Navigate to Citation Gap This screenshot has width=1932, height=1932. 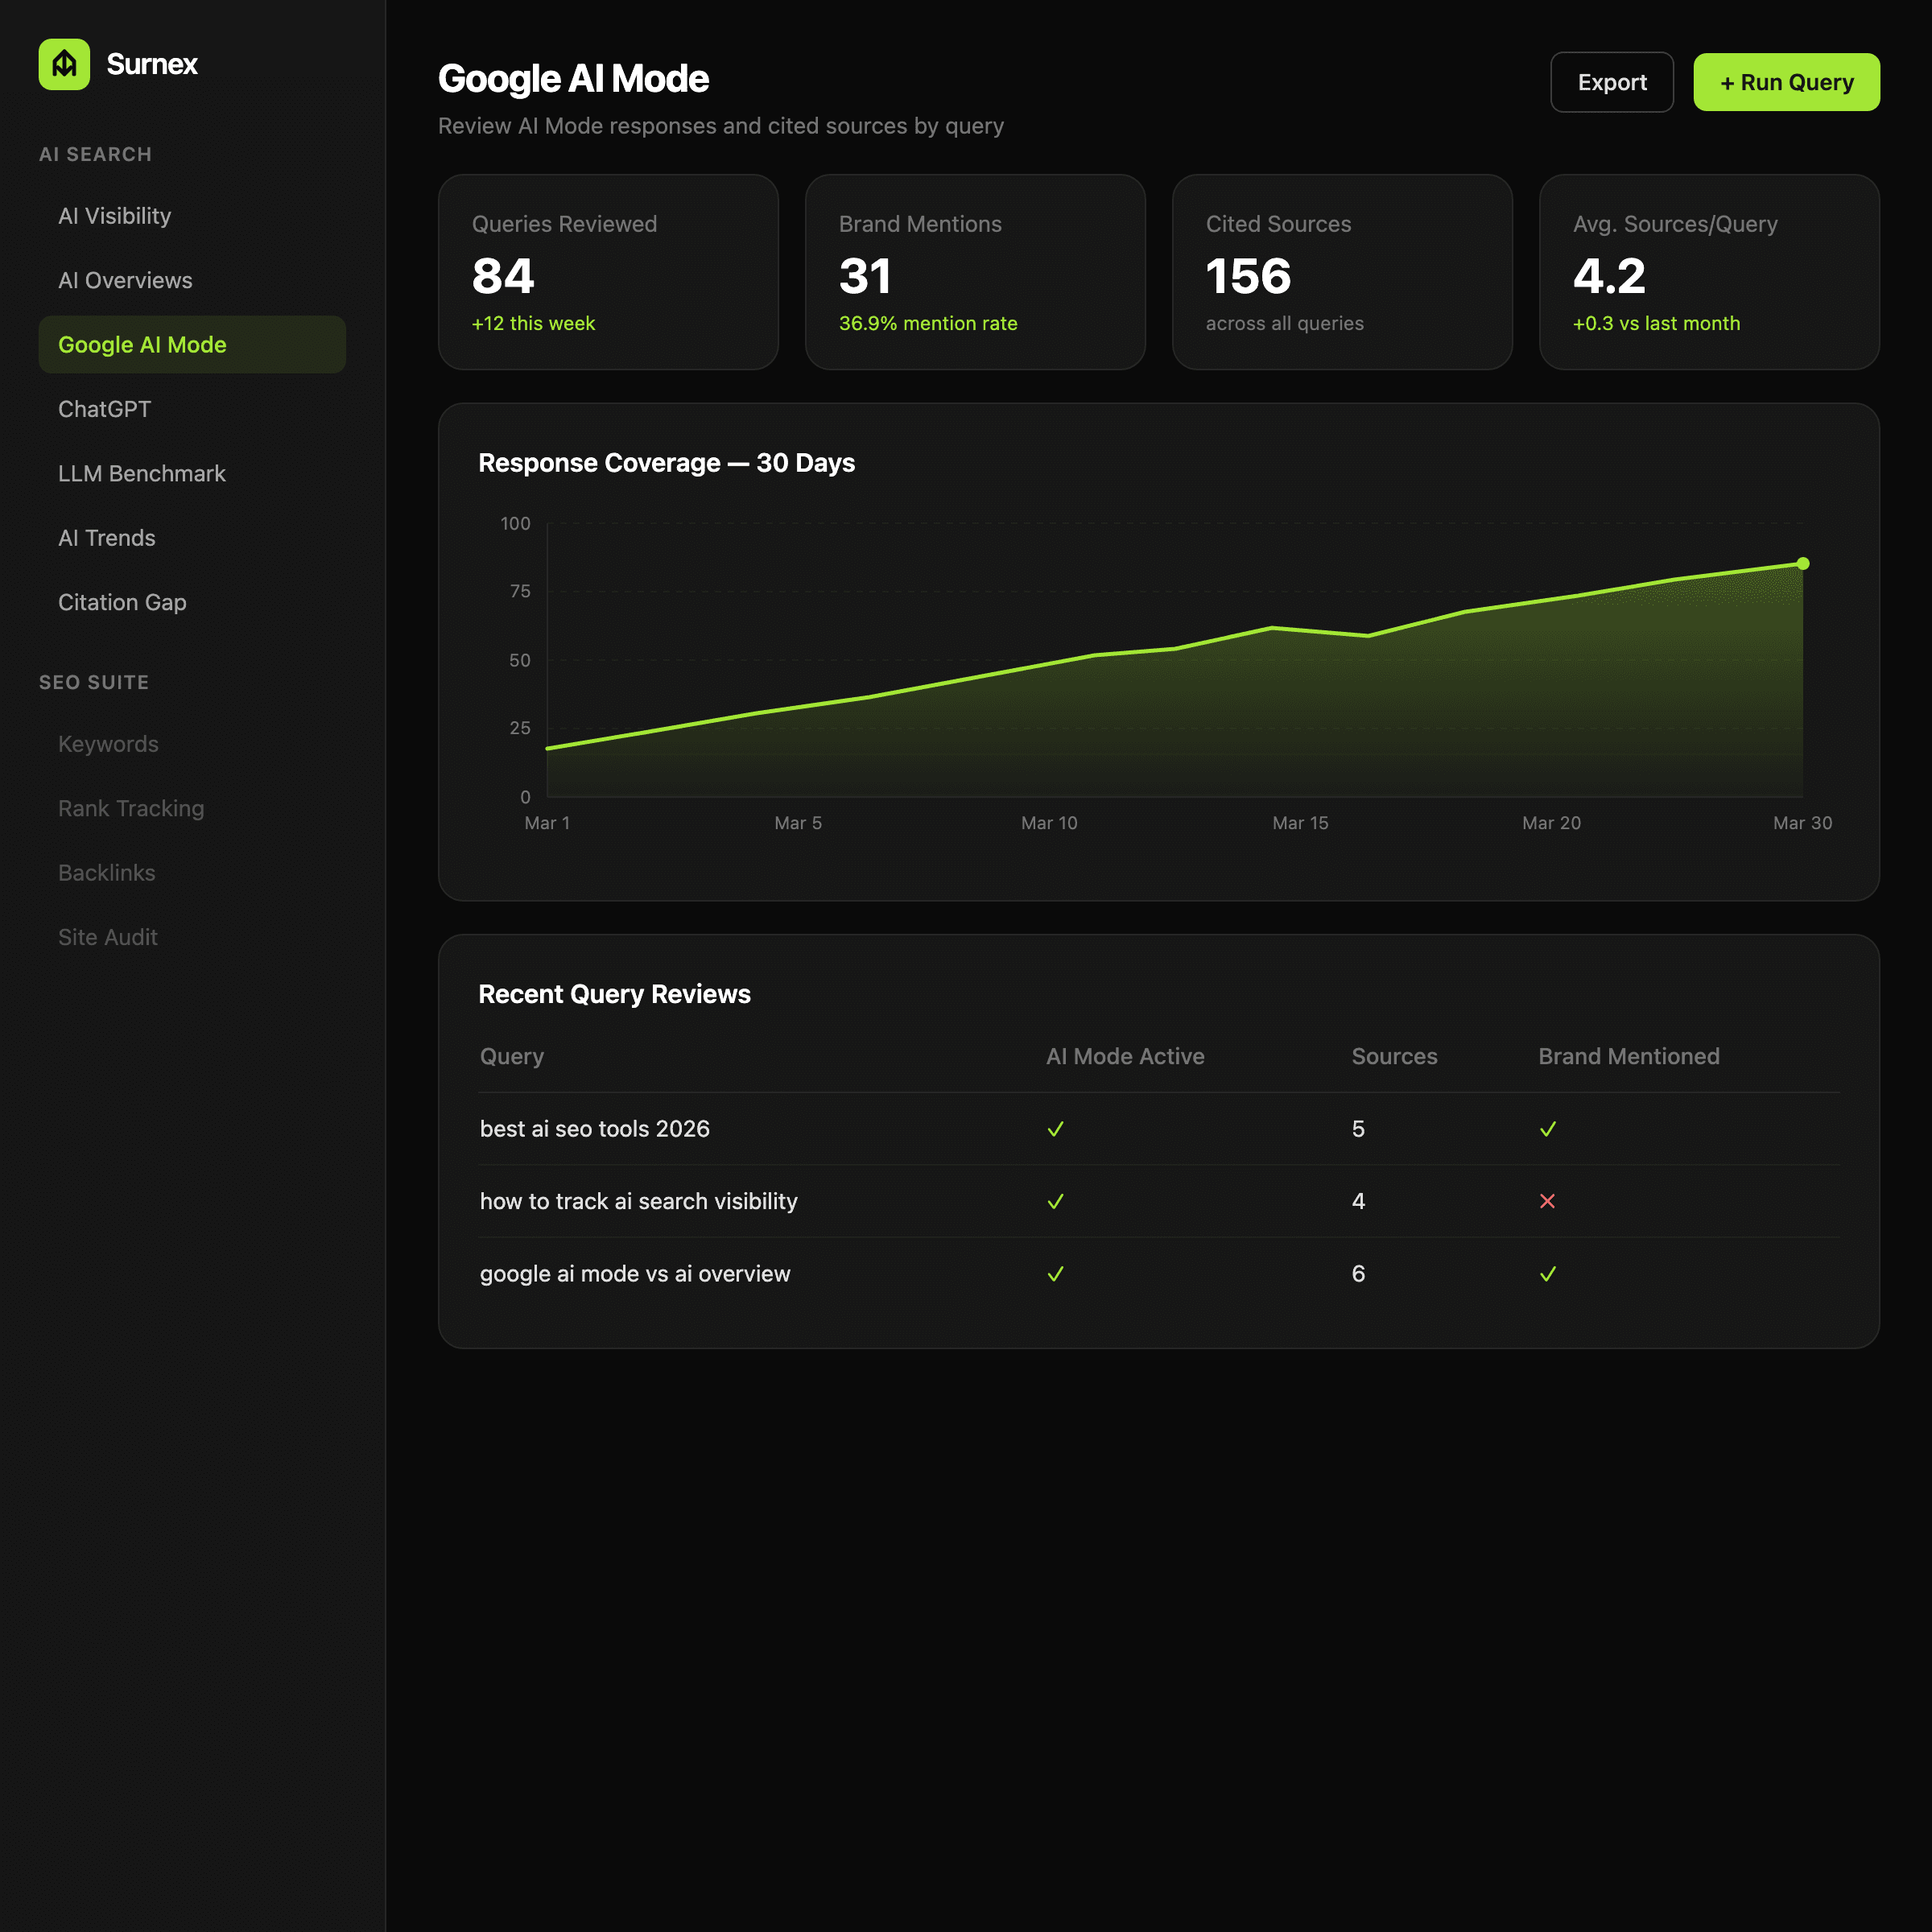coord(122,602)
